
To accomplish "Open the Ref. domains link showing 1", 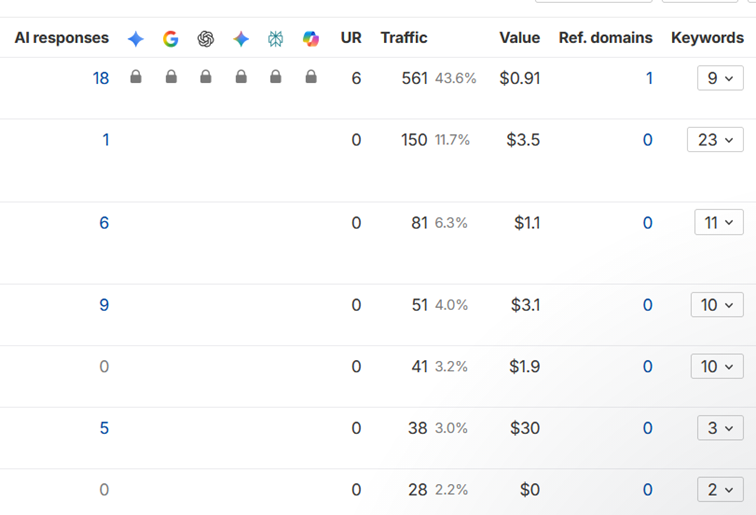I will tap(649, 78).
